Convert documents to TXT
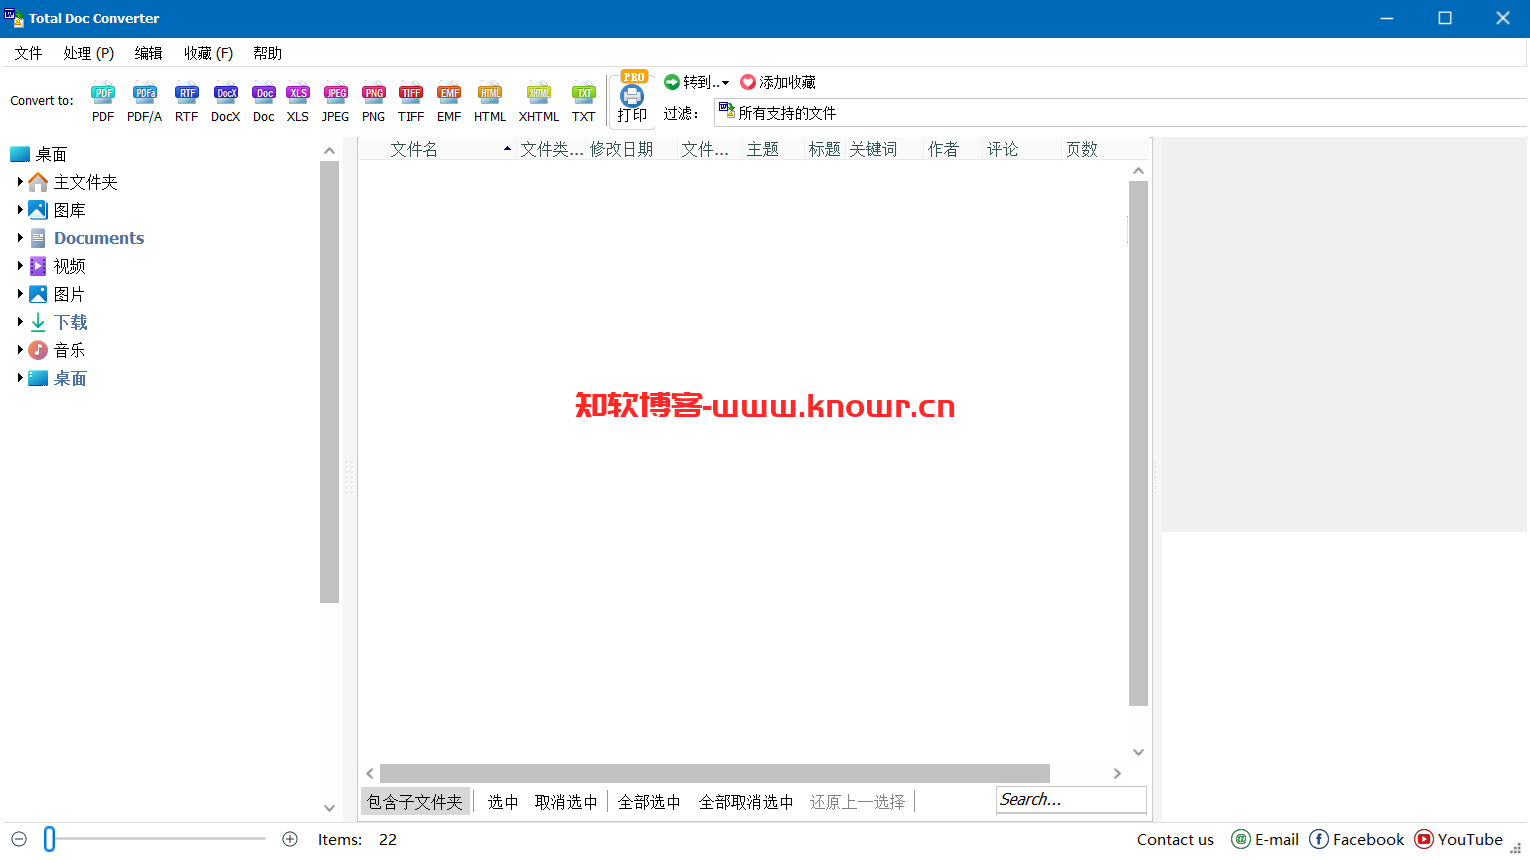1530x860 pixels. click(x=584, y=102)
